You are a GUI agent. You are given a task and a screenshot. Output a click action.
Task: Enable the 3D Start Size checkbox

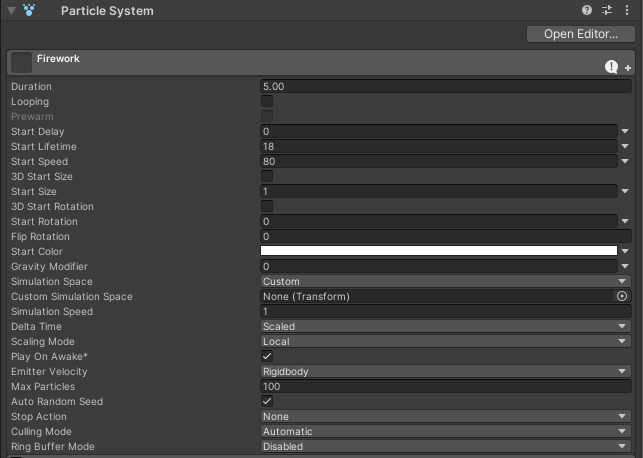(x=267, y=176)
